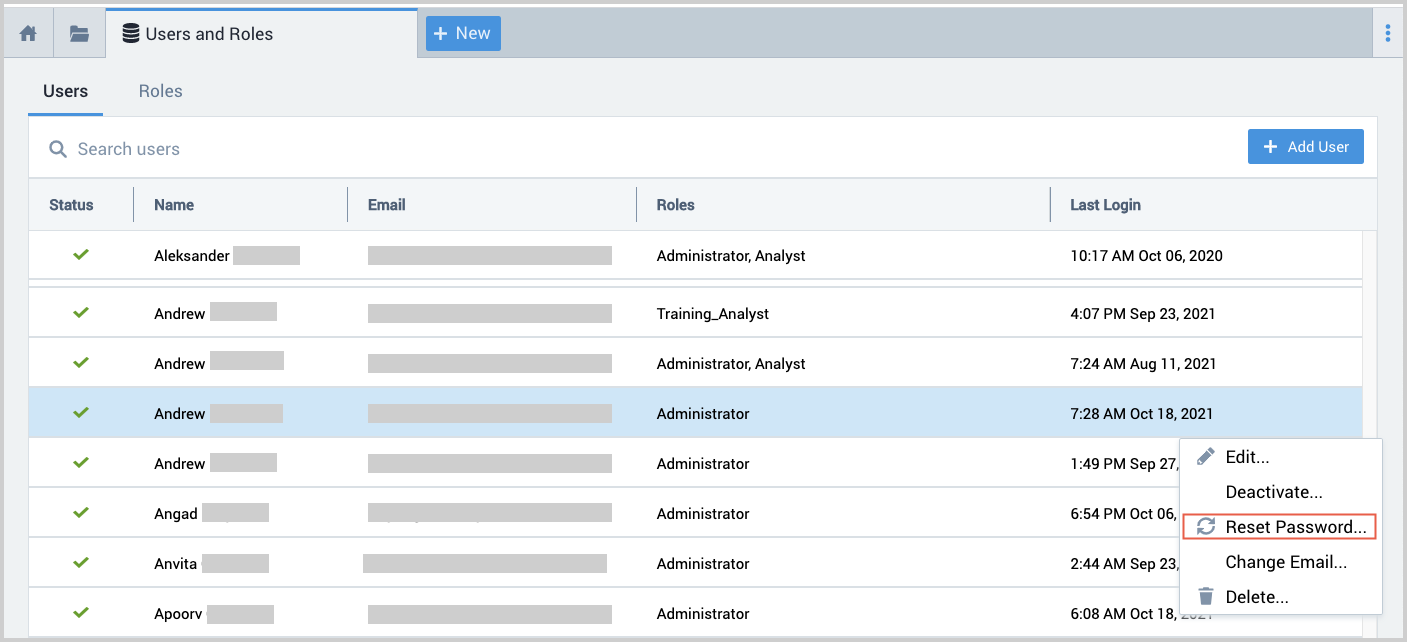
Task: Switch to the Roles tab
Action: point(160,91)
